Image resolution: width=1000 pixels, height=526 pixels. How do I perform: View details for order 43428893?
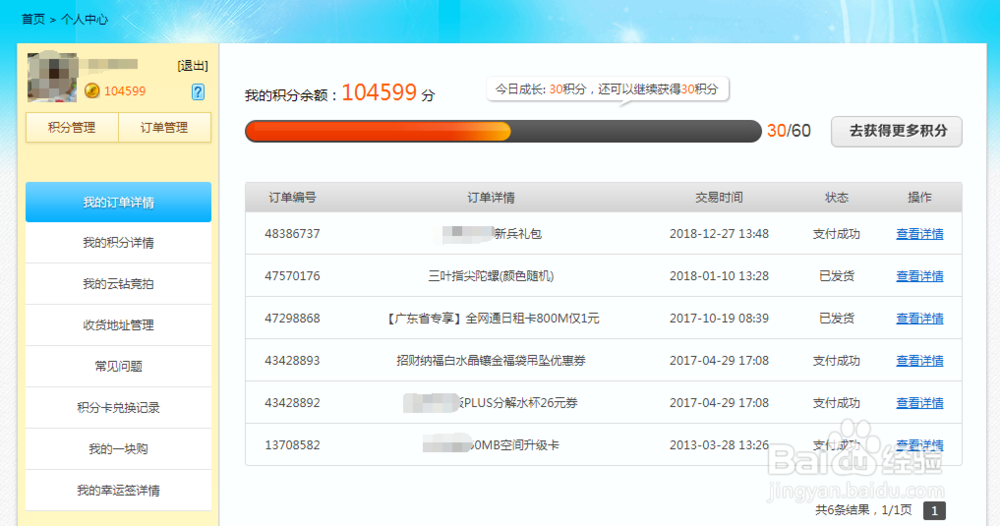pos(920,361)
